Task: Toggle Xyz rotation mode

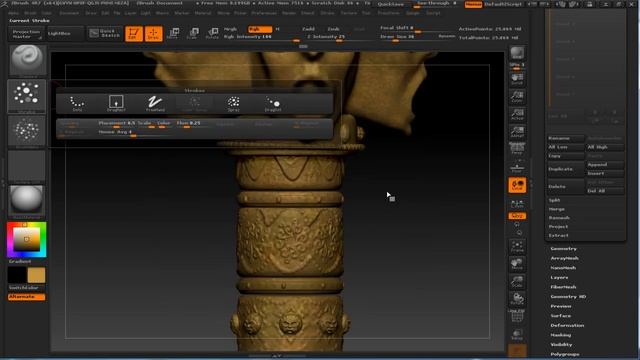Action: 517,216
